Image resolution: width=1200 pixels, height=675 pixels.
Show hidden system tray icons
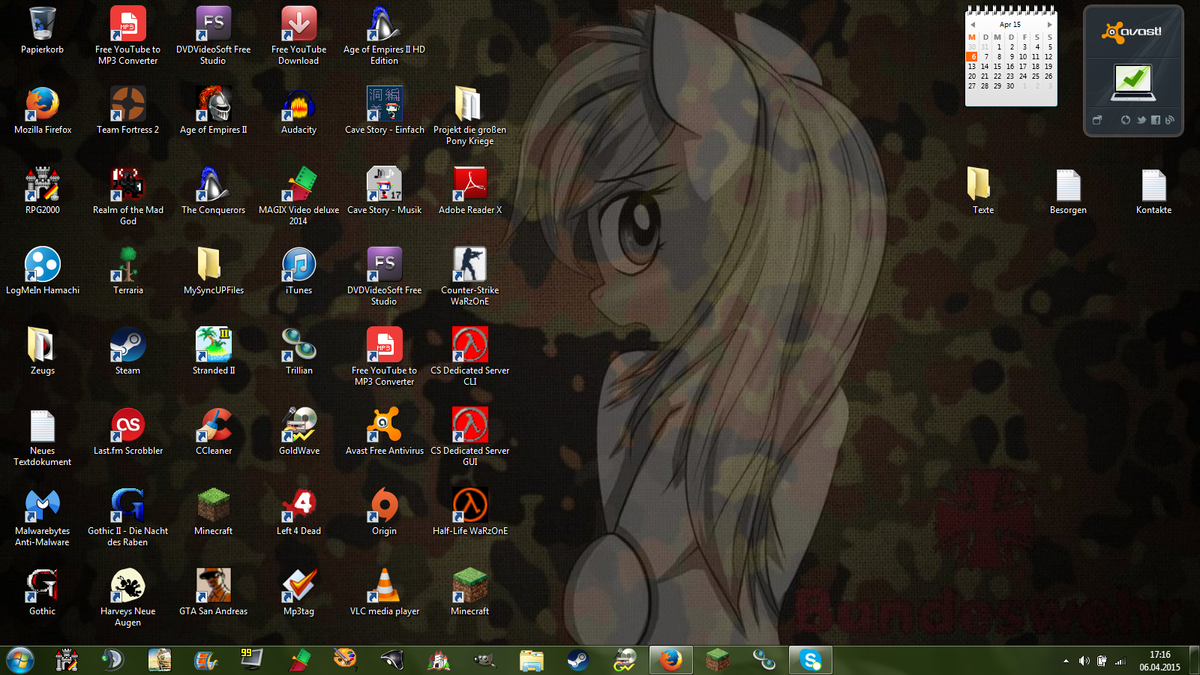pyautogui.click(x=1067, y=661)
